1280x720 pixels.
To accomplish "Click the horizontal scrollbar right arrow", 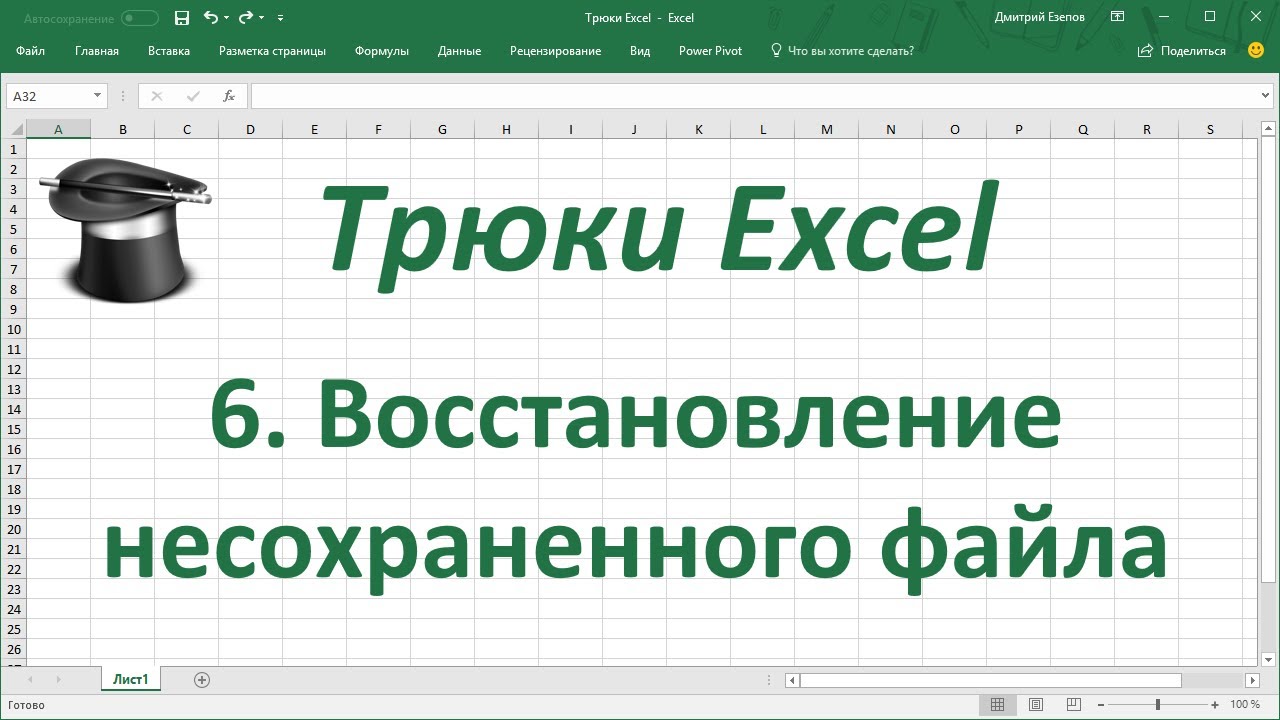I will (1252, 680).
